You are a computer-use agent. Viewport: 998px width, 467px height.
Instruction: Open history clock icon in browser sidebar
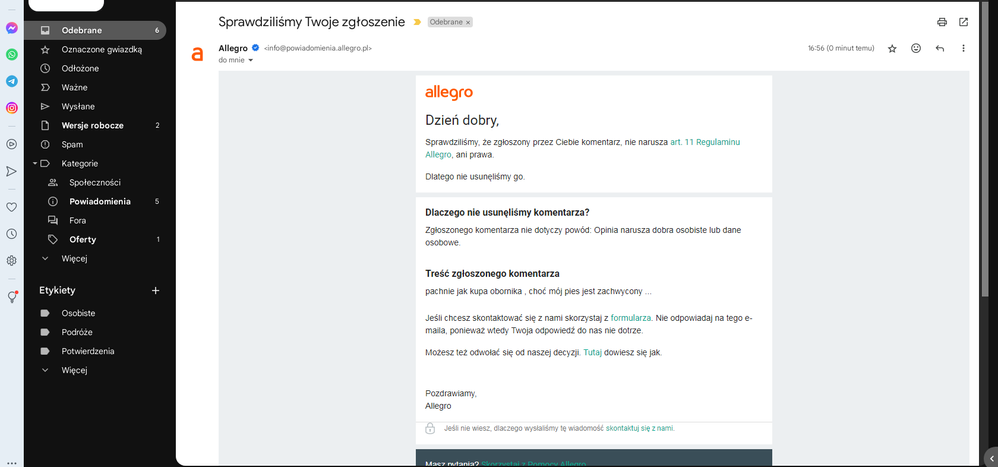pos(11,234)
